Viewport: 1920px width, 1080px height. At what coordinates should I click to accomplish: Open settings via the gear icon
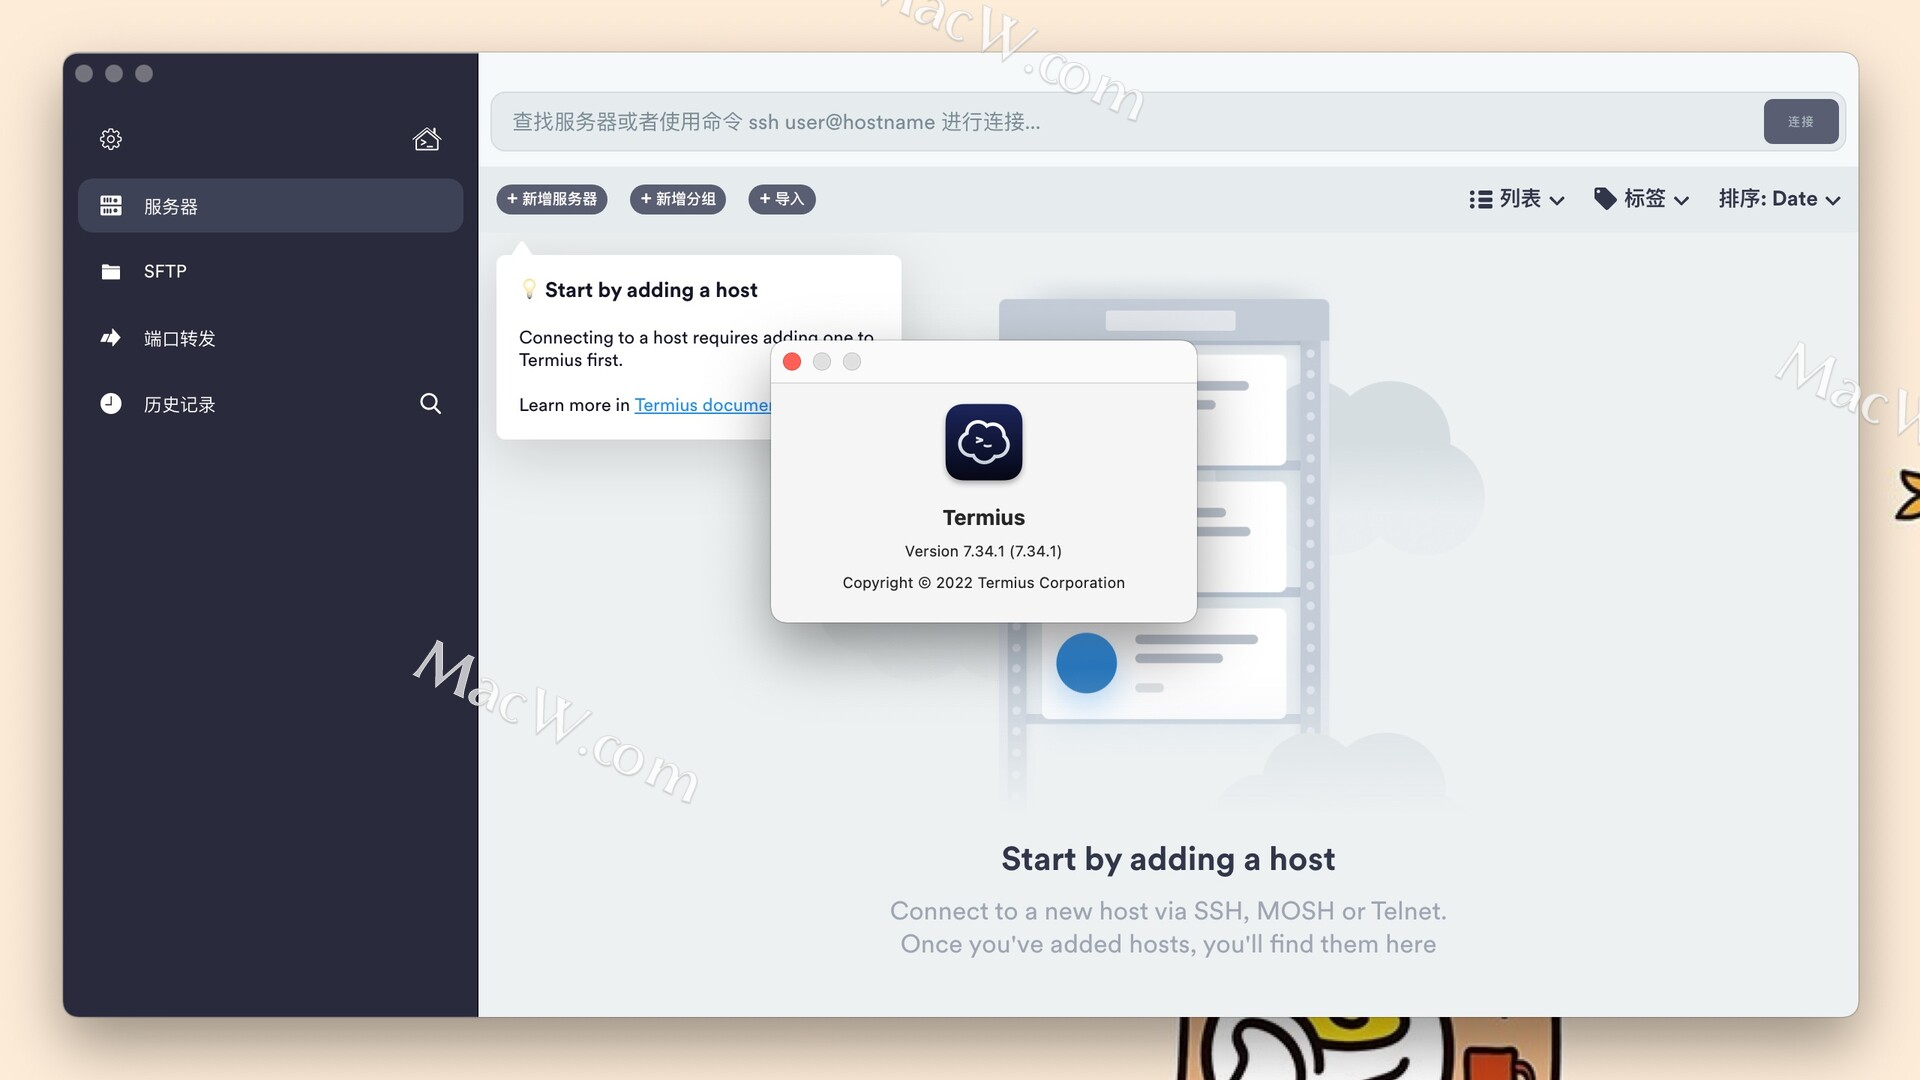pos(111,139)
